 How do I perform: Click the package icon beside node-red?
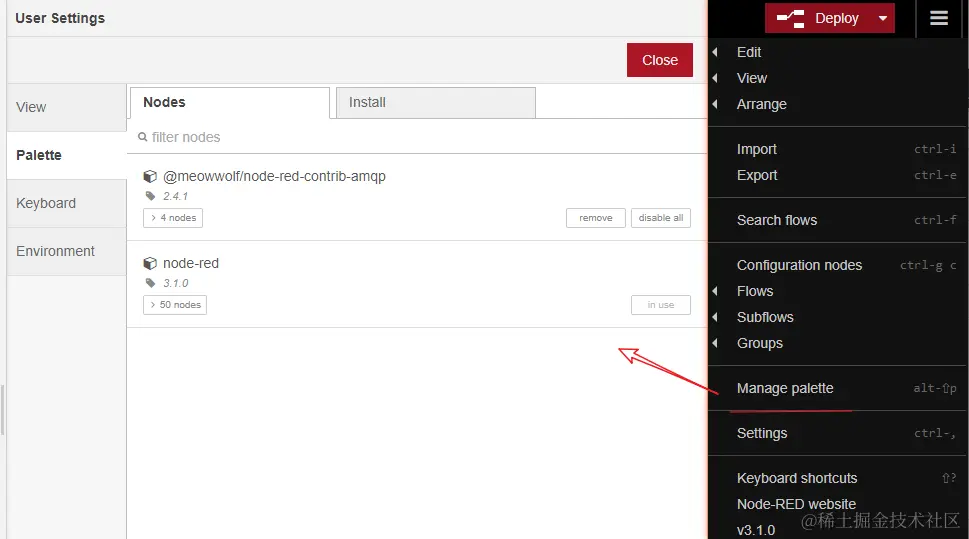point(150,263)
